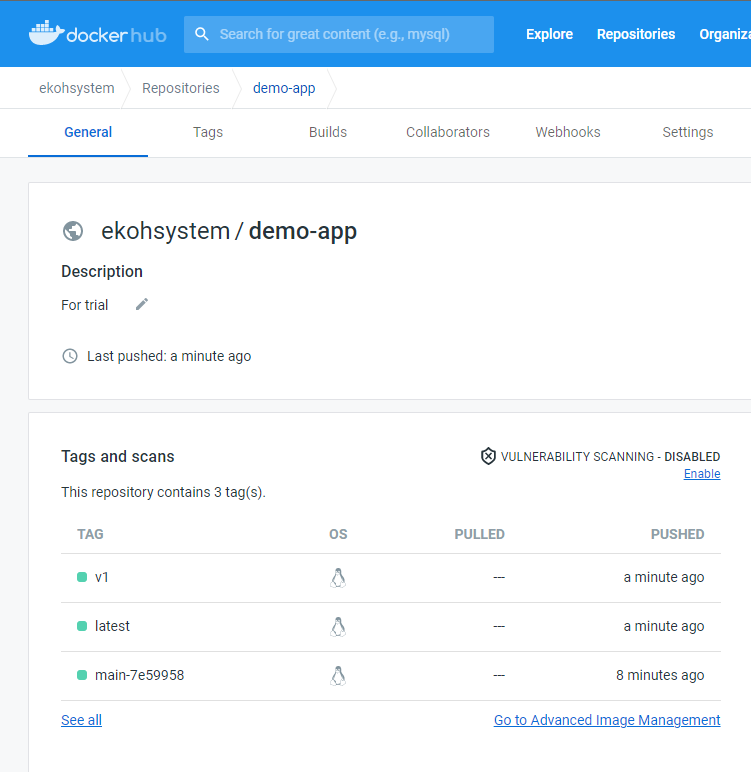751x772 pixels.
Task: Click the See all tags link
Action: coord(81,720)
